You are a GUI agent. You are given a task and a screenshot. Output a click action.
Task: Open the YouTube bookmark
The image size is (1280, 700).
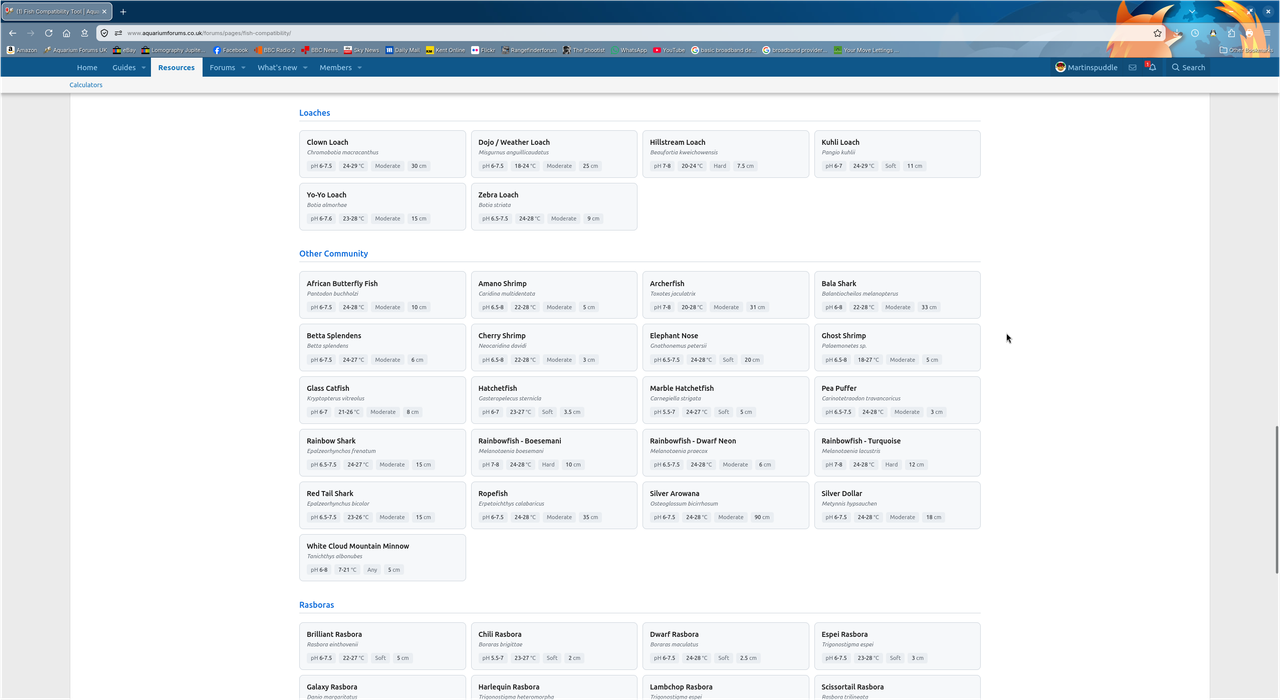[x=669, y=50]
